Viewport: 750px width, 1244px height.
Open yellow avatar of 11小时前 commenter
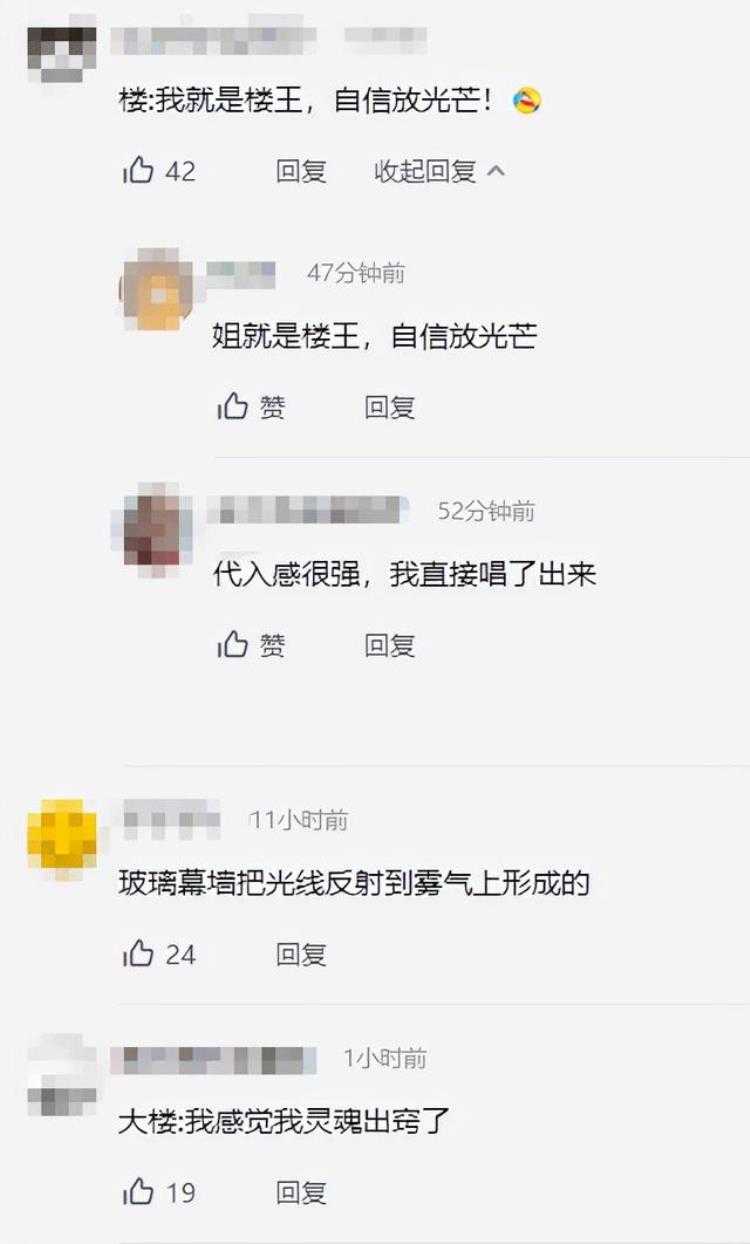pos(62,839)
